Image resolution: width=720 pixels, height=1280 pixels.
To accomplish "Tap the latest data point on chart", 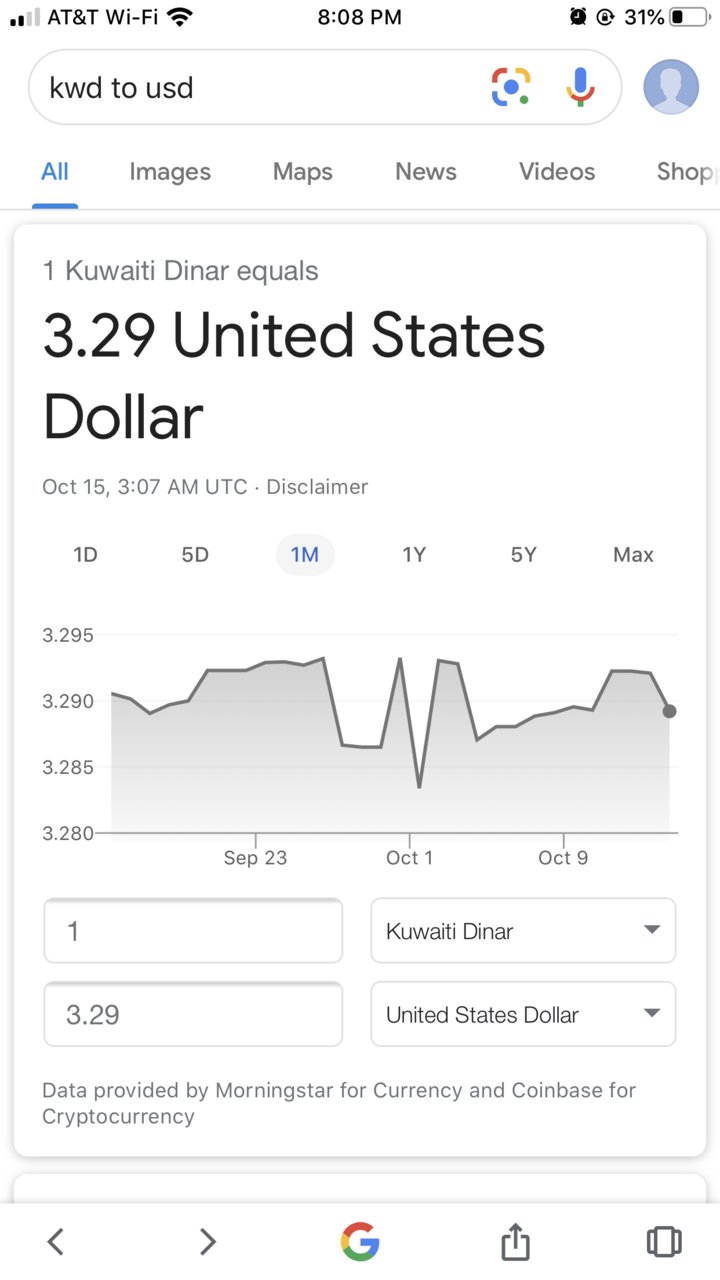I will coord(669,711).
